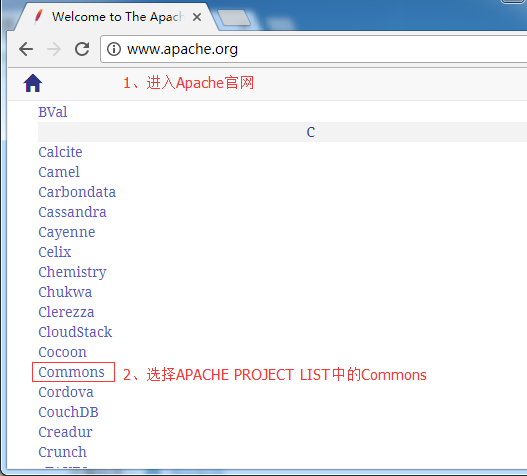Screen dimensions: 527x476
Task: Open the Calcite project link
Action: click(60, 152)
